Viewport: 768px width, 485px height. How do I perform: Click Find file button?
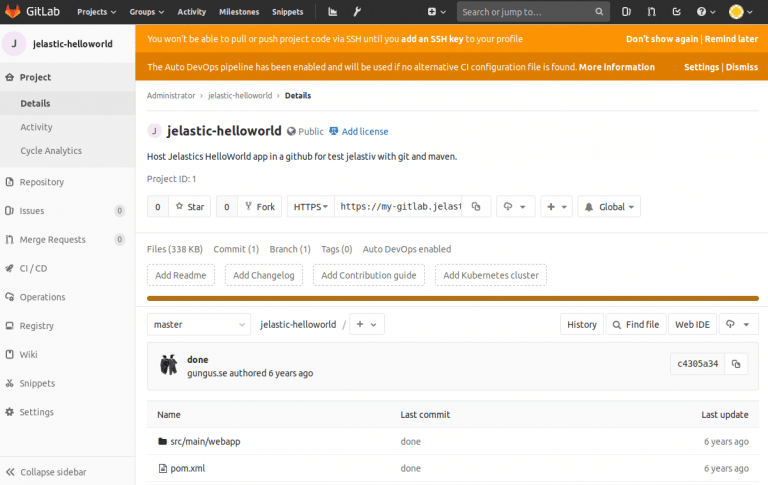636,324
